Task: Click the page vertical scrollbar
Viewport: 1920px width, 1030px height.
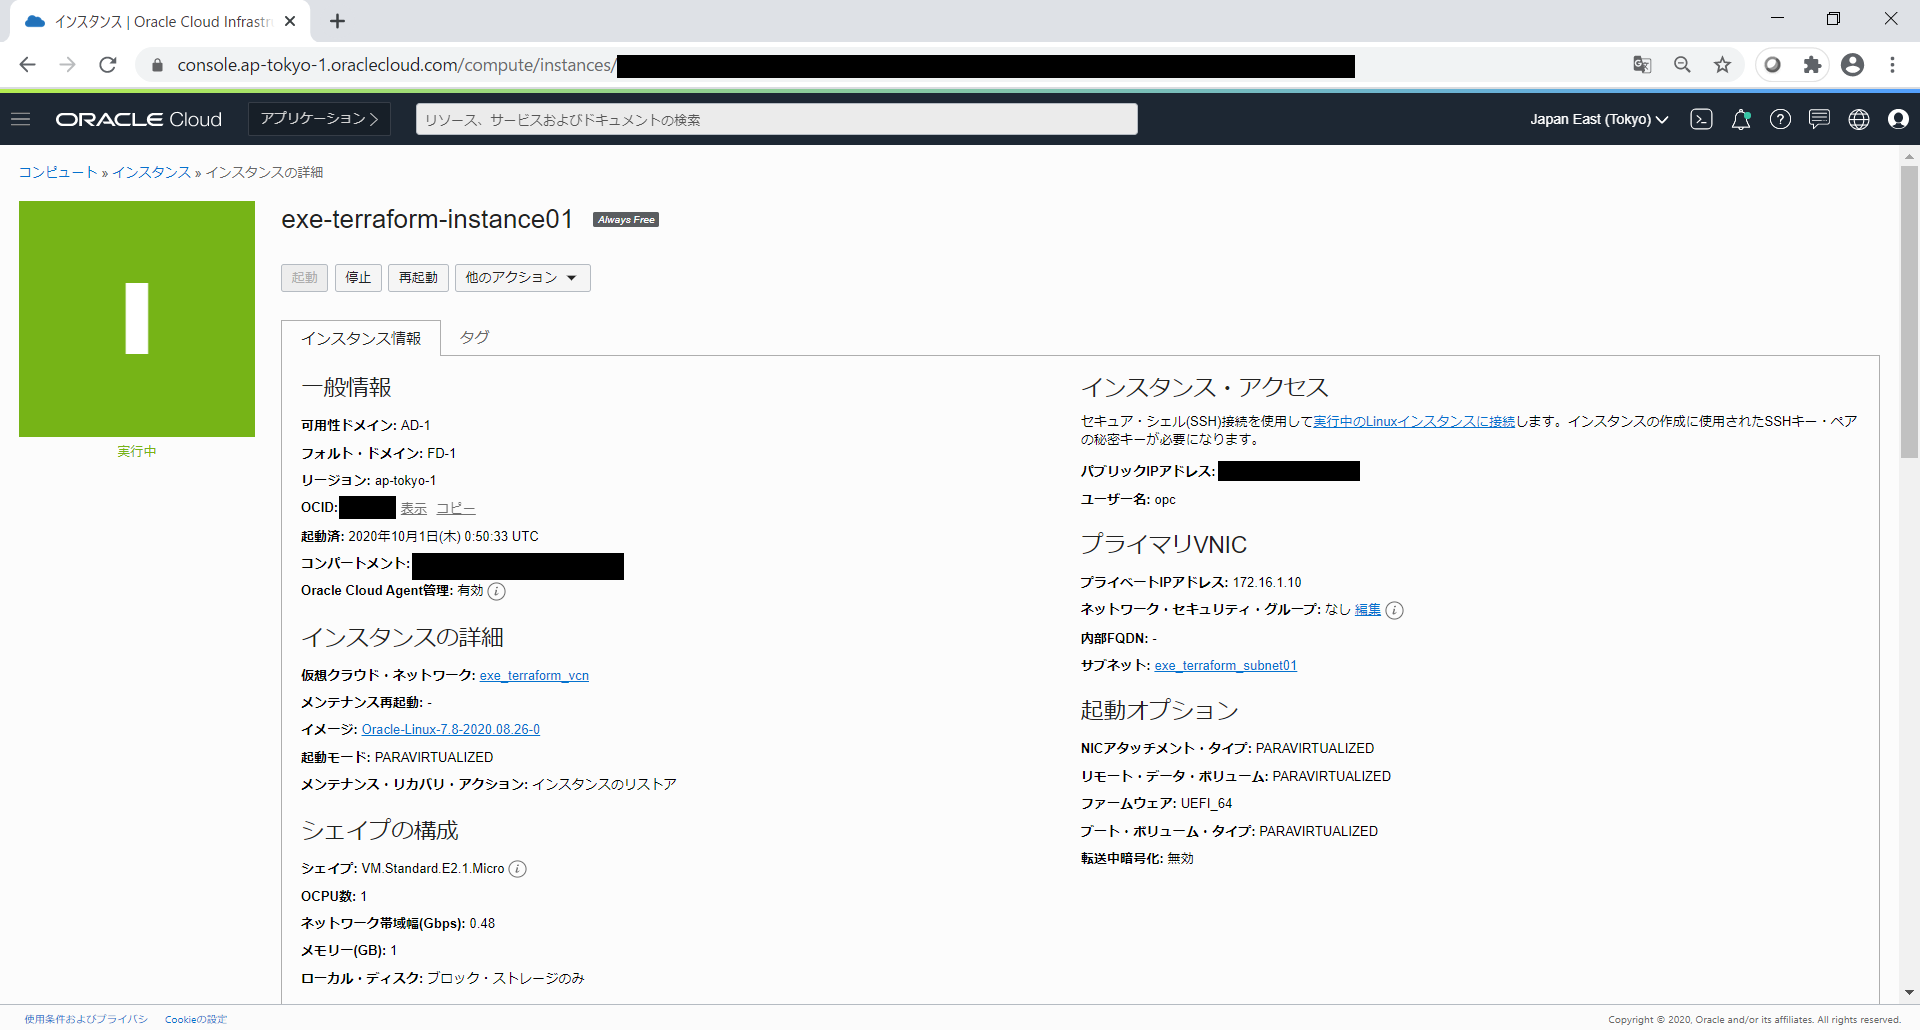Action: [x=1908, y=311]
